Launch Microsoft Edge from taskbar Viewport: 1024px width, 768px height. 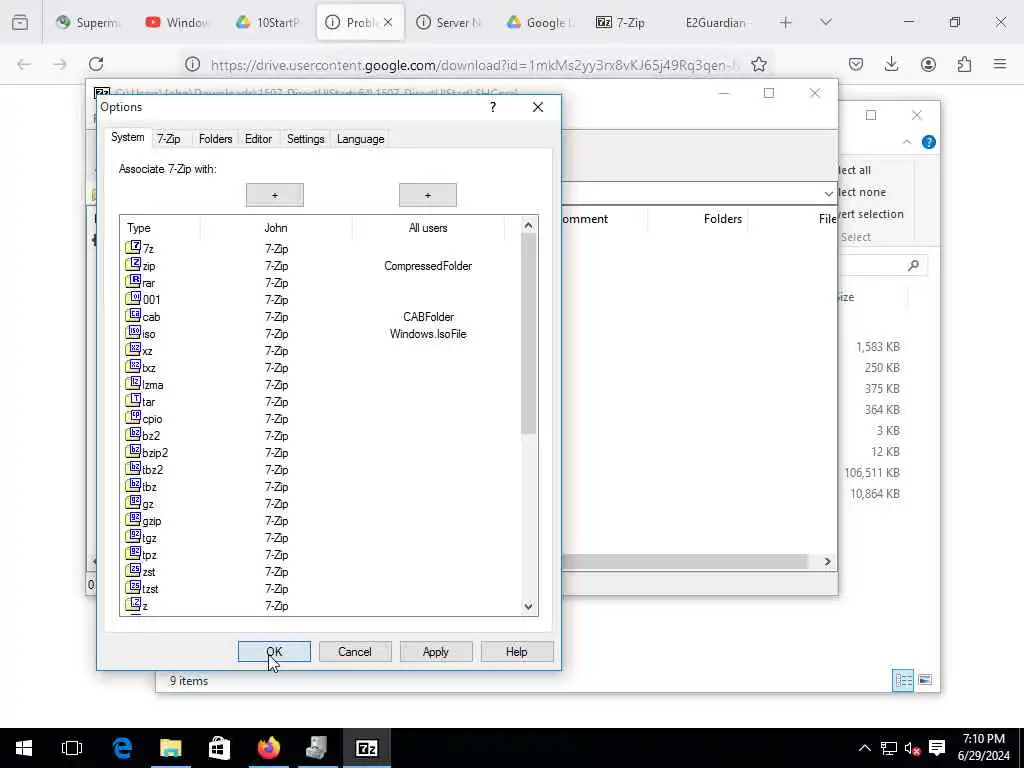tap(122, 748)
